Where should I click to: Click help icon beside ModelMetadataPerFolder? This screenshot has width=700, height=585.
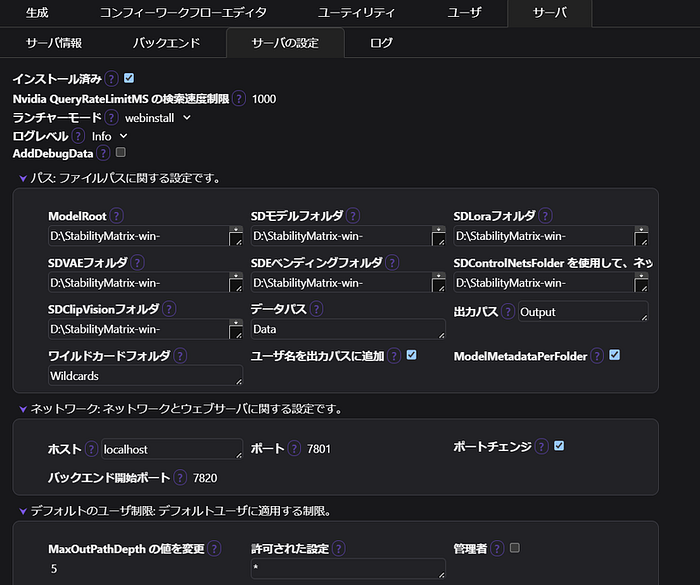(x=597, y=356)
